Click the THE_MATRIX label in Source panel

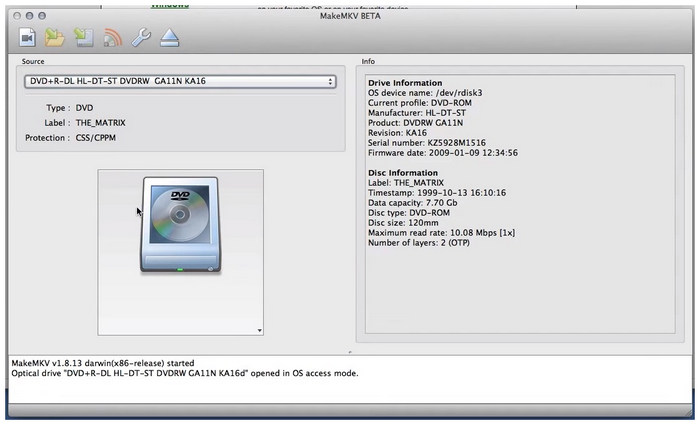coord(100,123)
